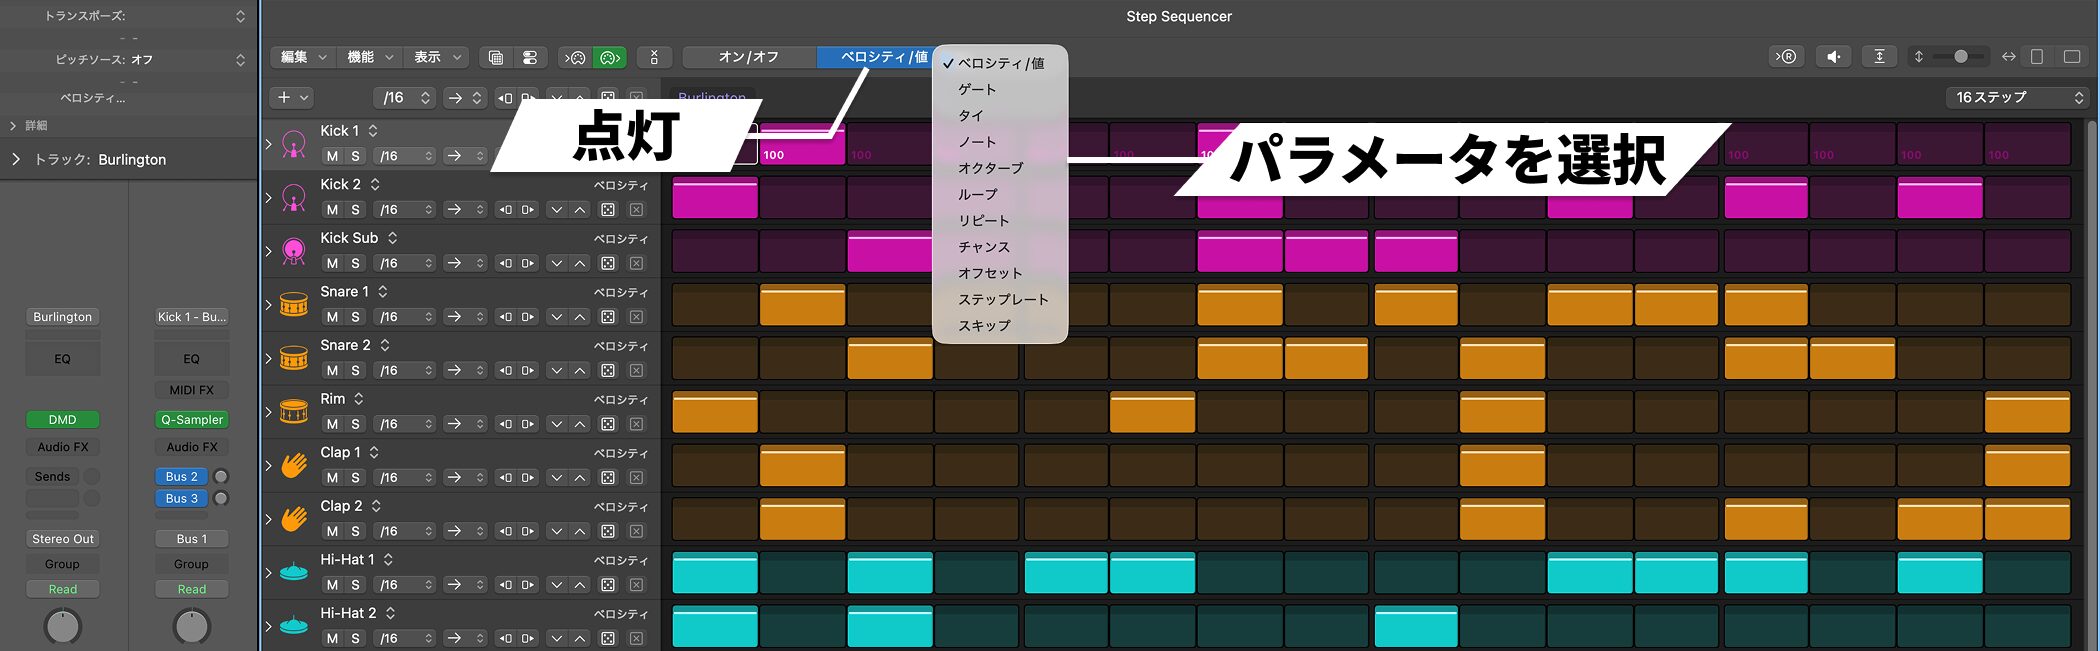Screen dimensions: 2100x651
Task: Choose チャンス in the parameter menu
Action: click(984, 247)
